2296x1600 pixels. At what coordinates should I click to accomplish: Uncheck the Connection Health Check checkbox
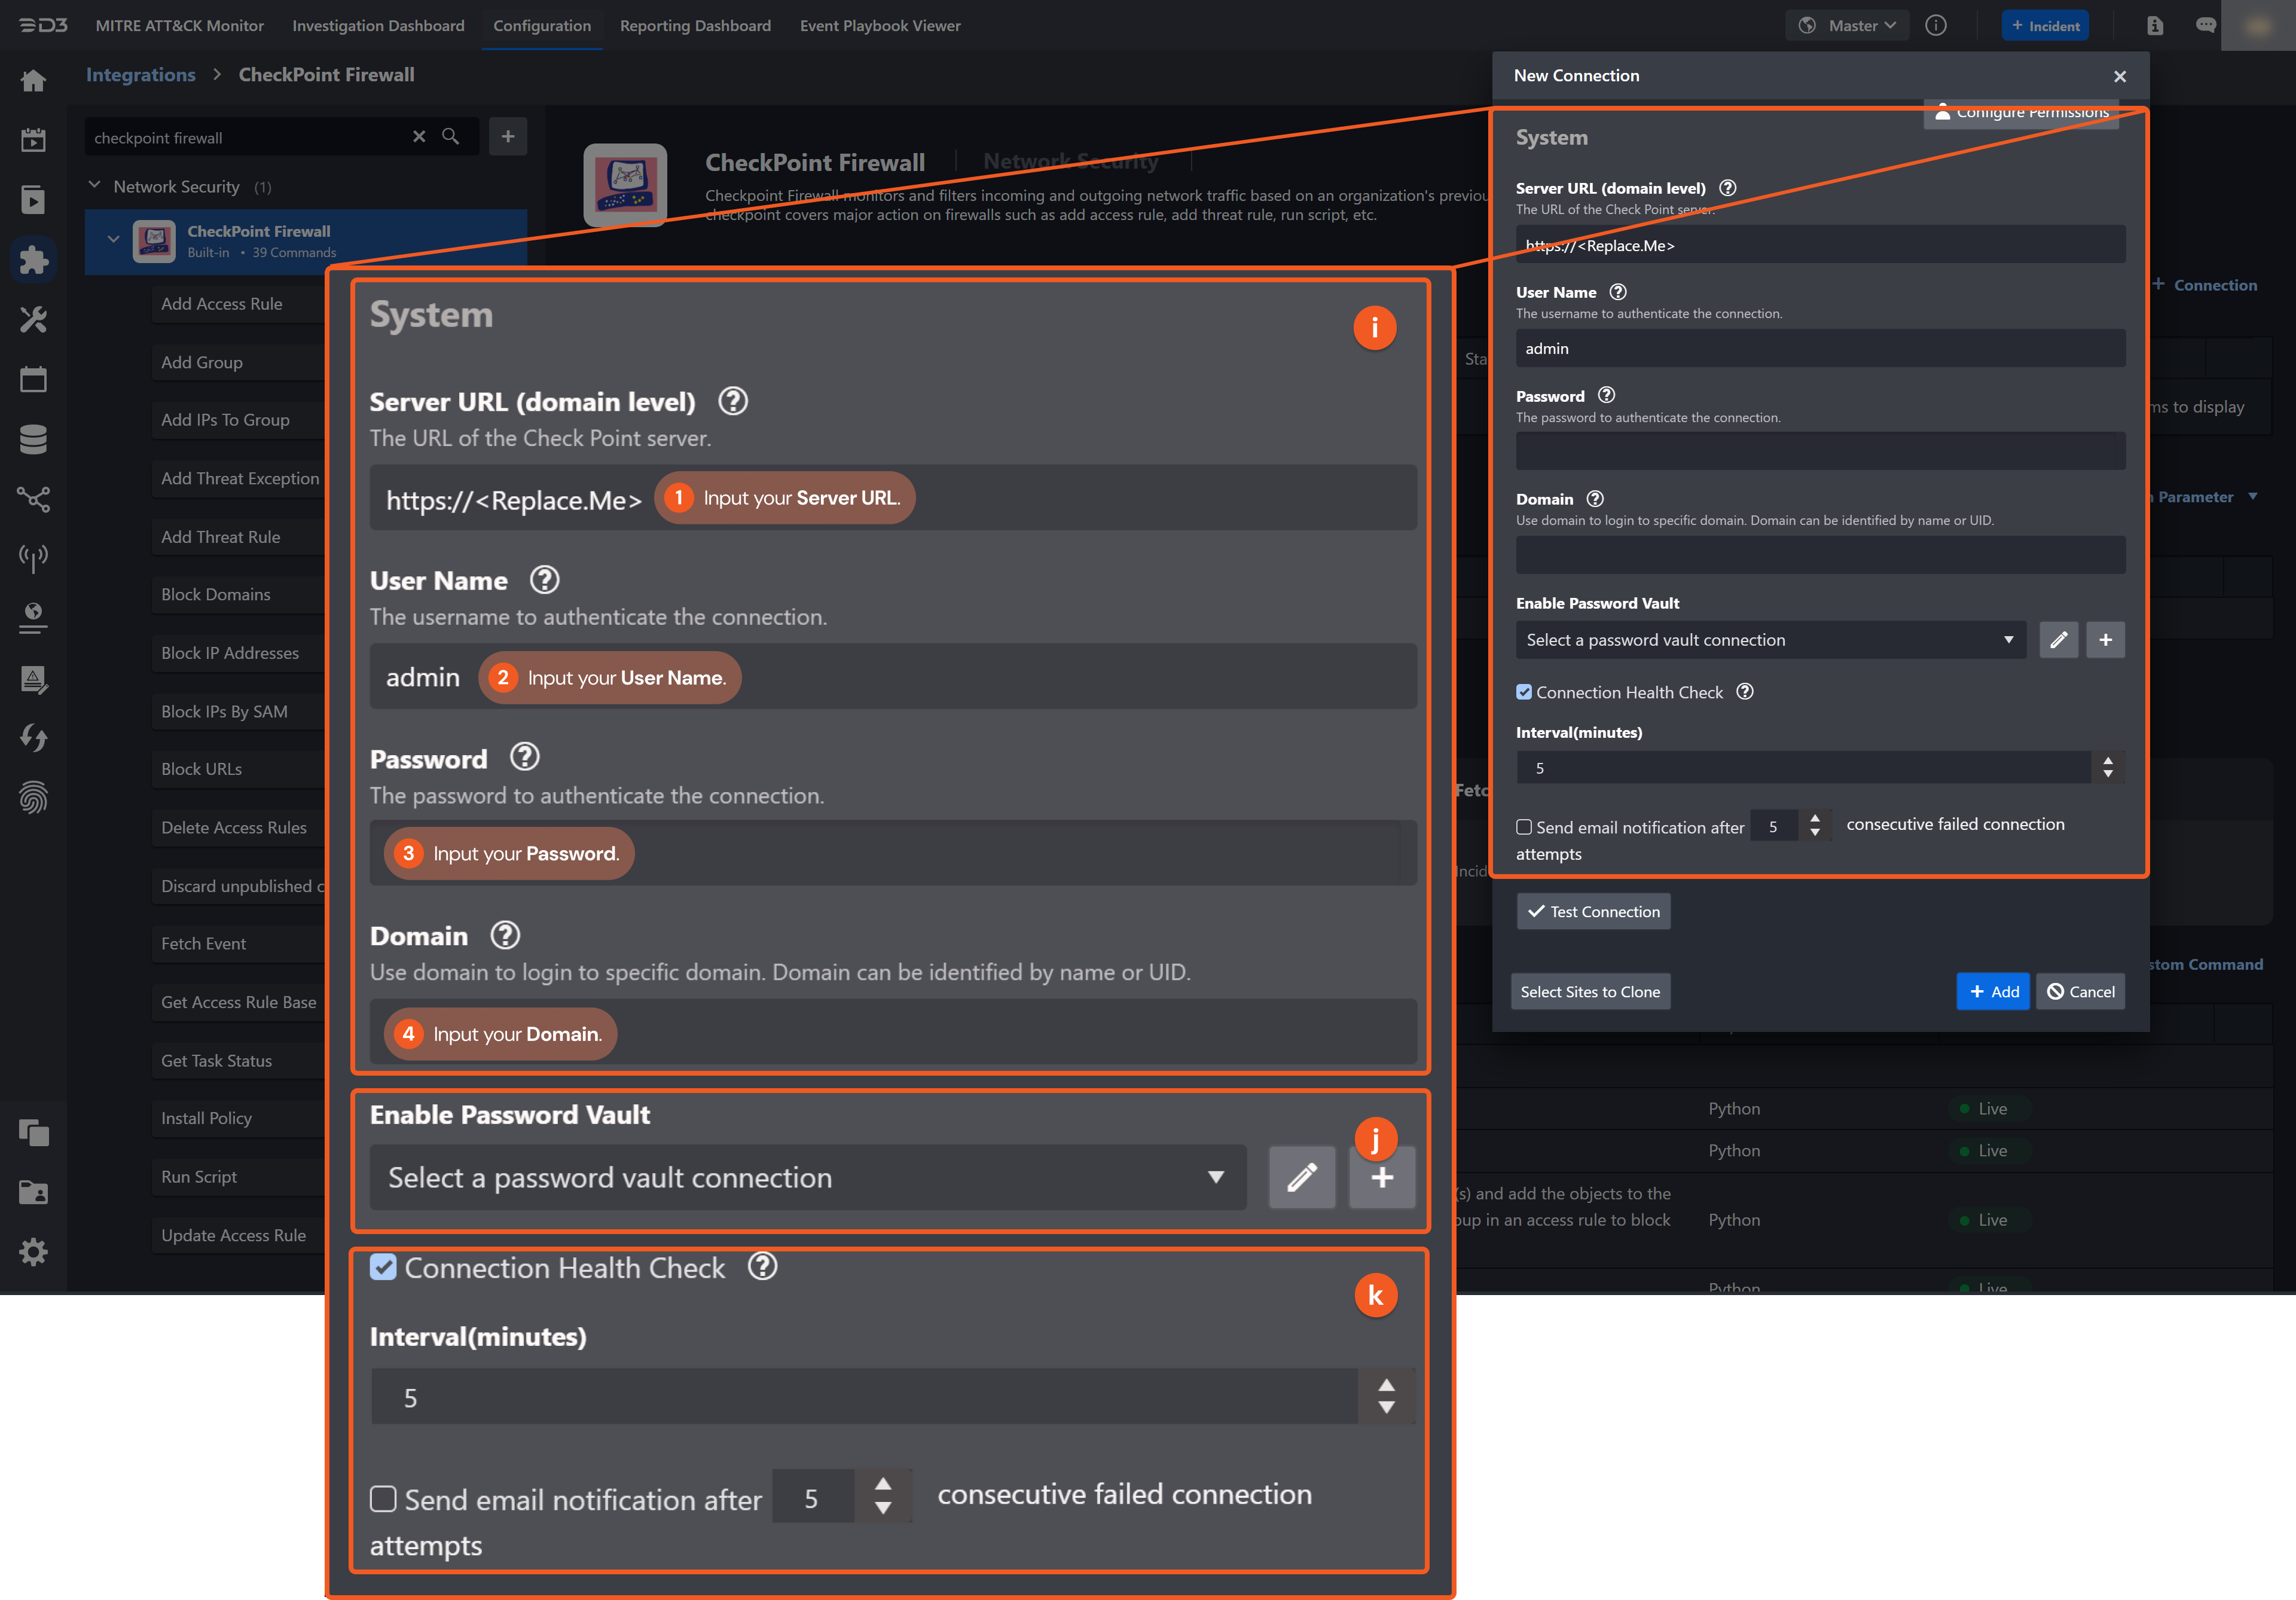pyautogui.click(x=383, y=1267)
